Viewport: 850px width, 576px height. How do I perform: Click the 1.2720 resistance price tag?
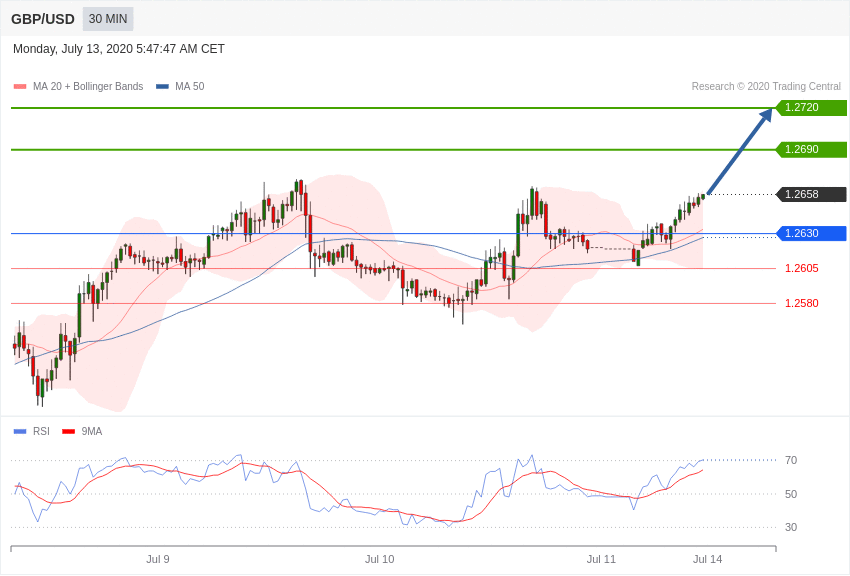click(x=811, y=107)
